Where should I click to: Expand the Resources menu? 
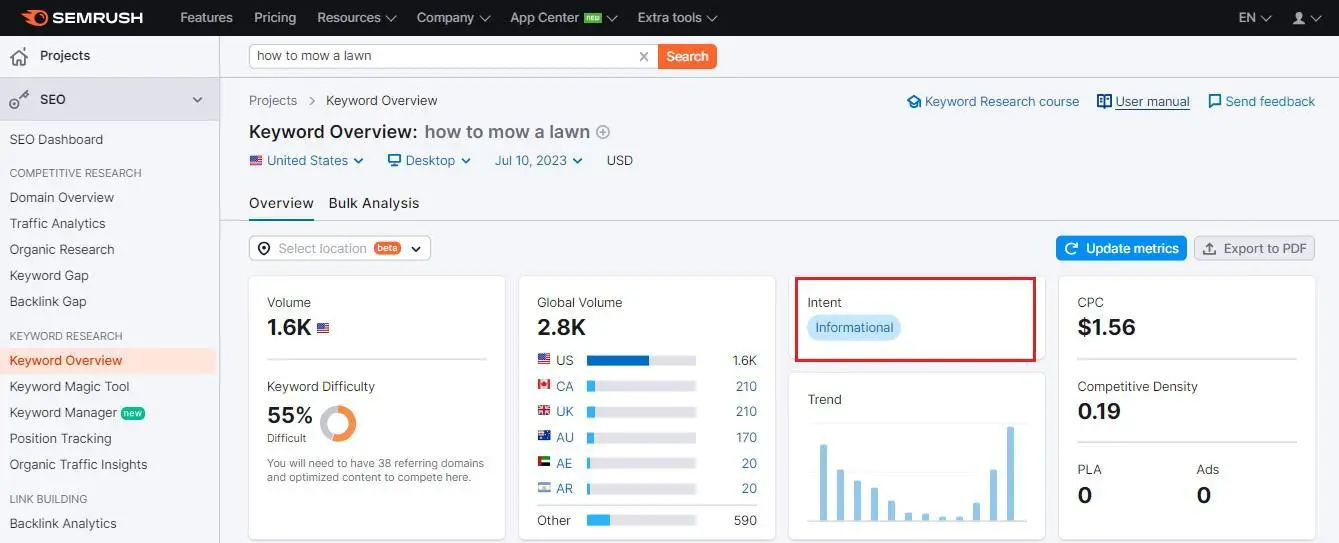coord(356,17)
